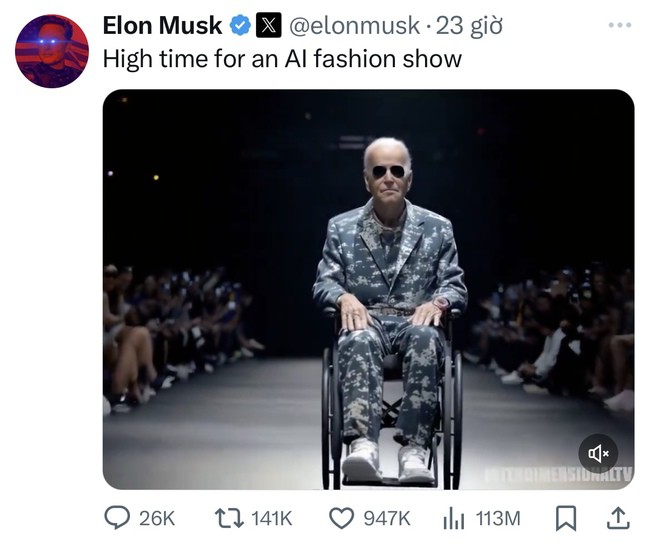Play the AI fashion show video

coord(368,289)
